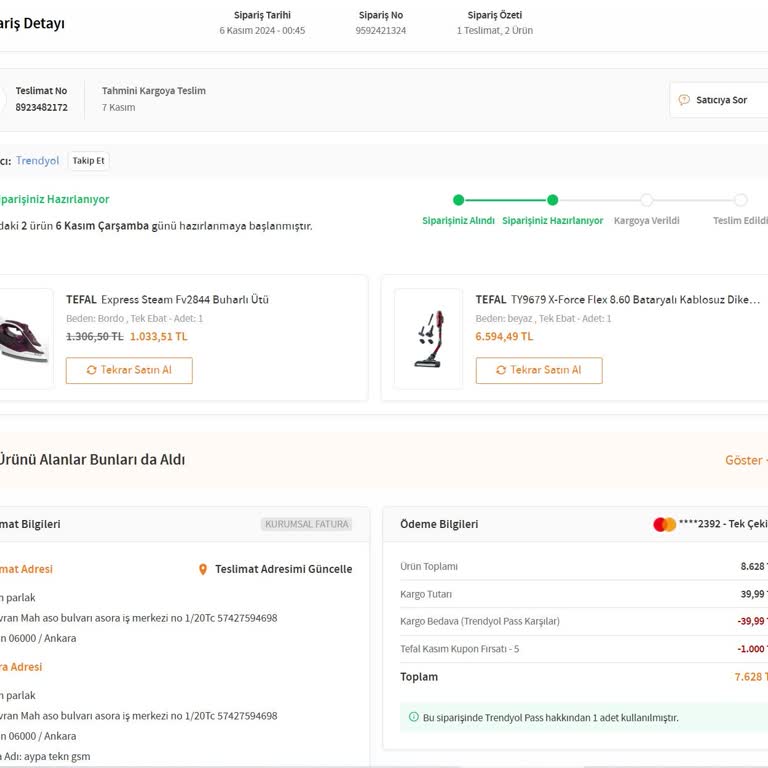The image size is (768, 768).
Task: Click the Siparişiniz Hazırlanıyor progress step dot
Action: (552, 200)
